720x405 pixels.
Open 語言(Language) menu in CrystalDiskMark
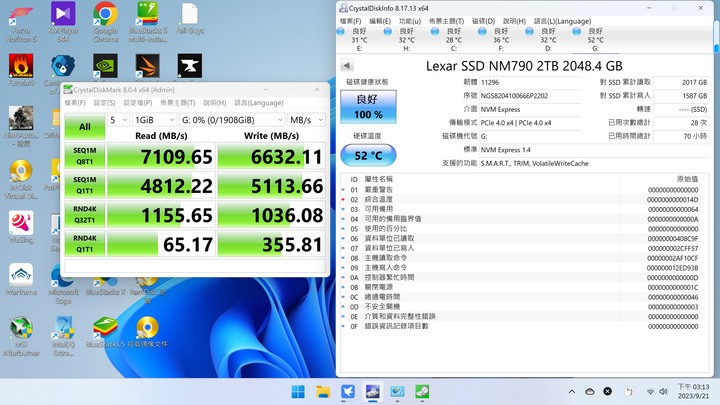point(259,103)
